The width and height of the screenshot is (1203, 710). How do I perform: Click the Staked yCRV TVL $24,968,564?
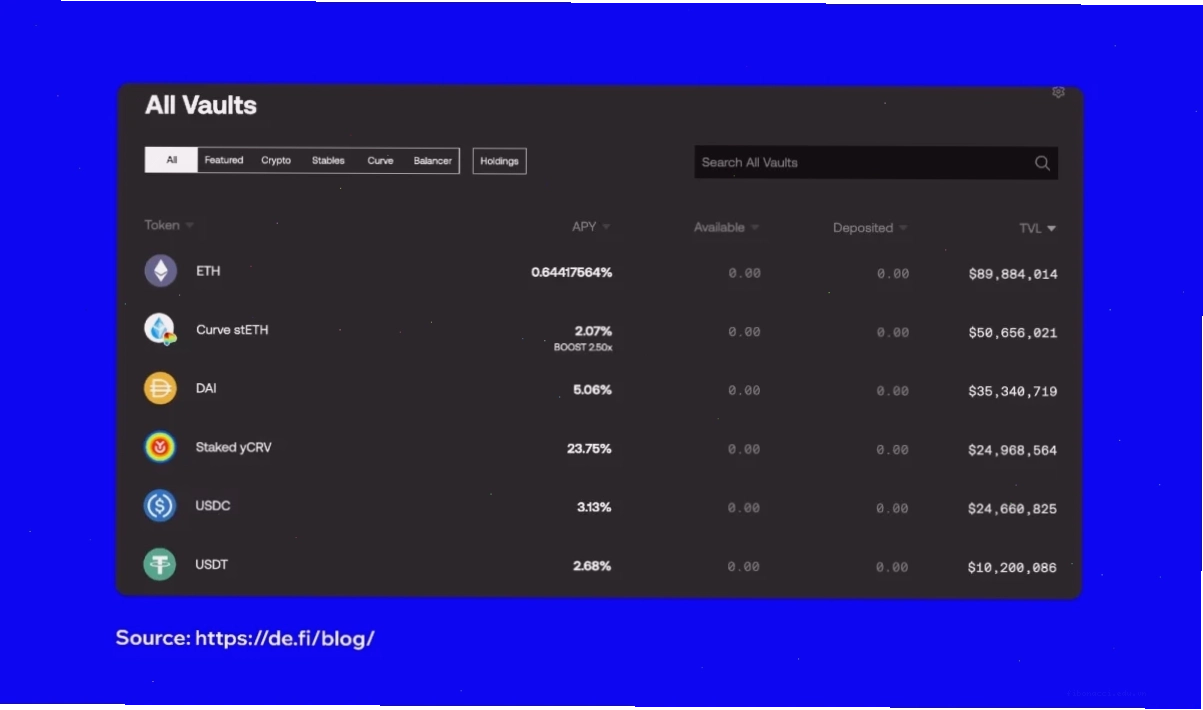point(1013,450)
